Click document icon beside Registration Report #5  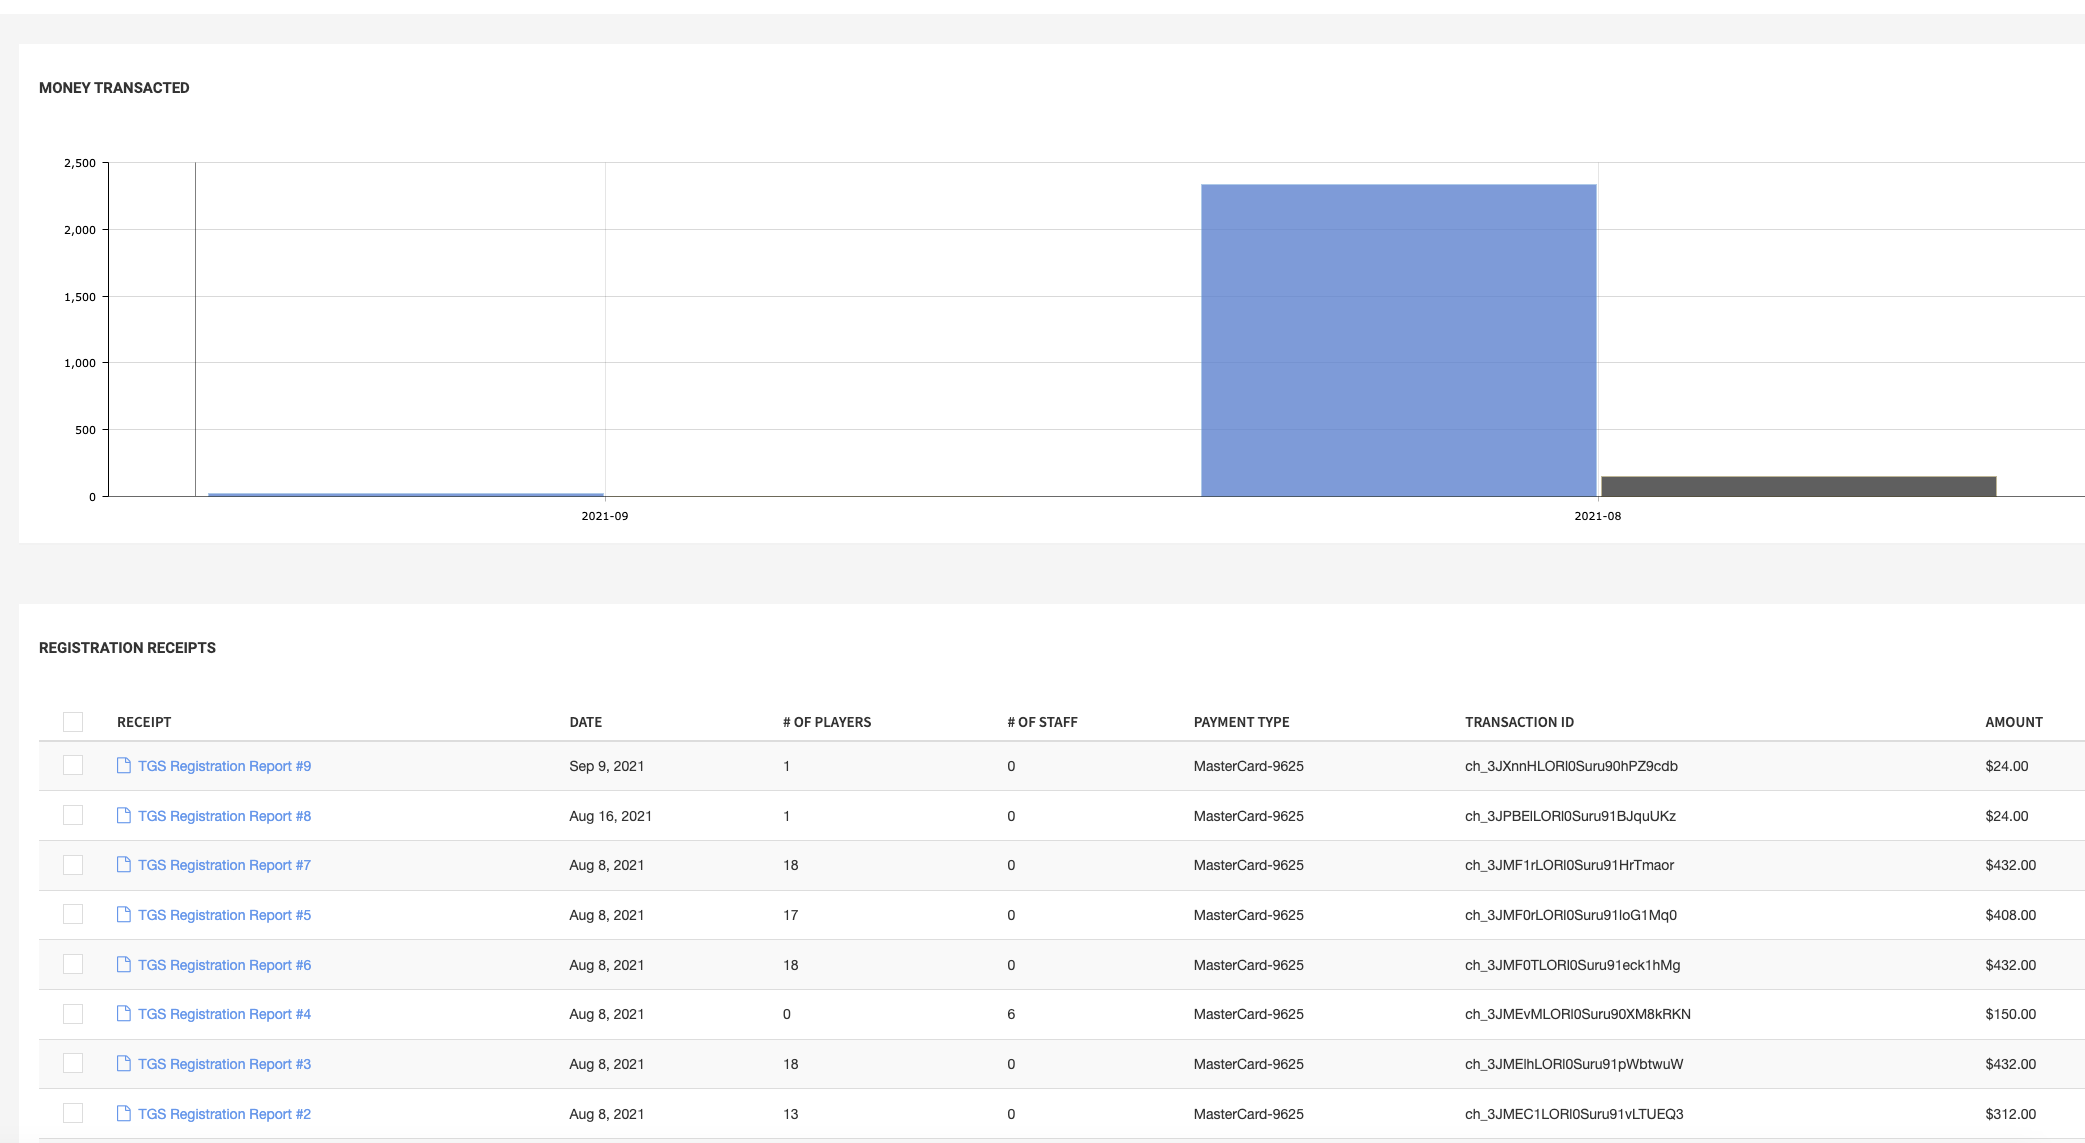pos(124,915)
